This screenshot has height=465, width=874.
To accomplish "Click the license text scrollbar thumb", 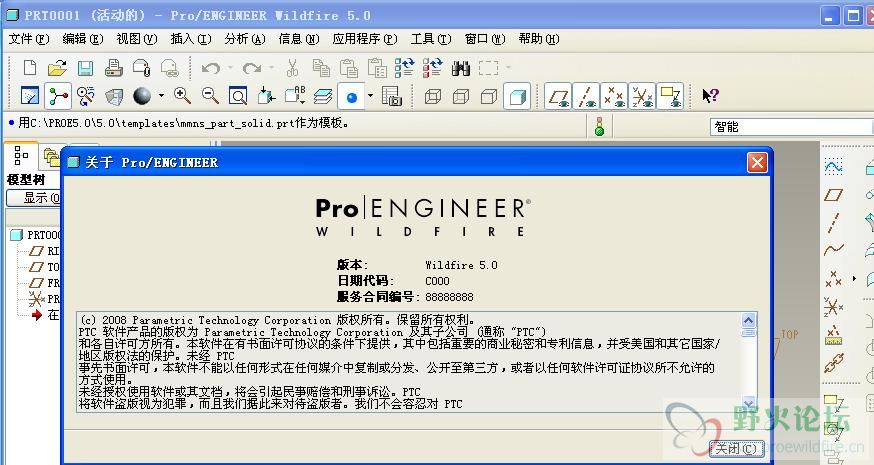I will [x=749, y=332].
